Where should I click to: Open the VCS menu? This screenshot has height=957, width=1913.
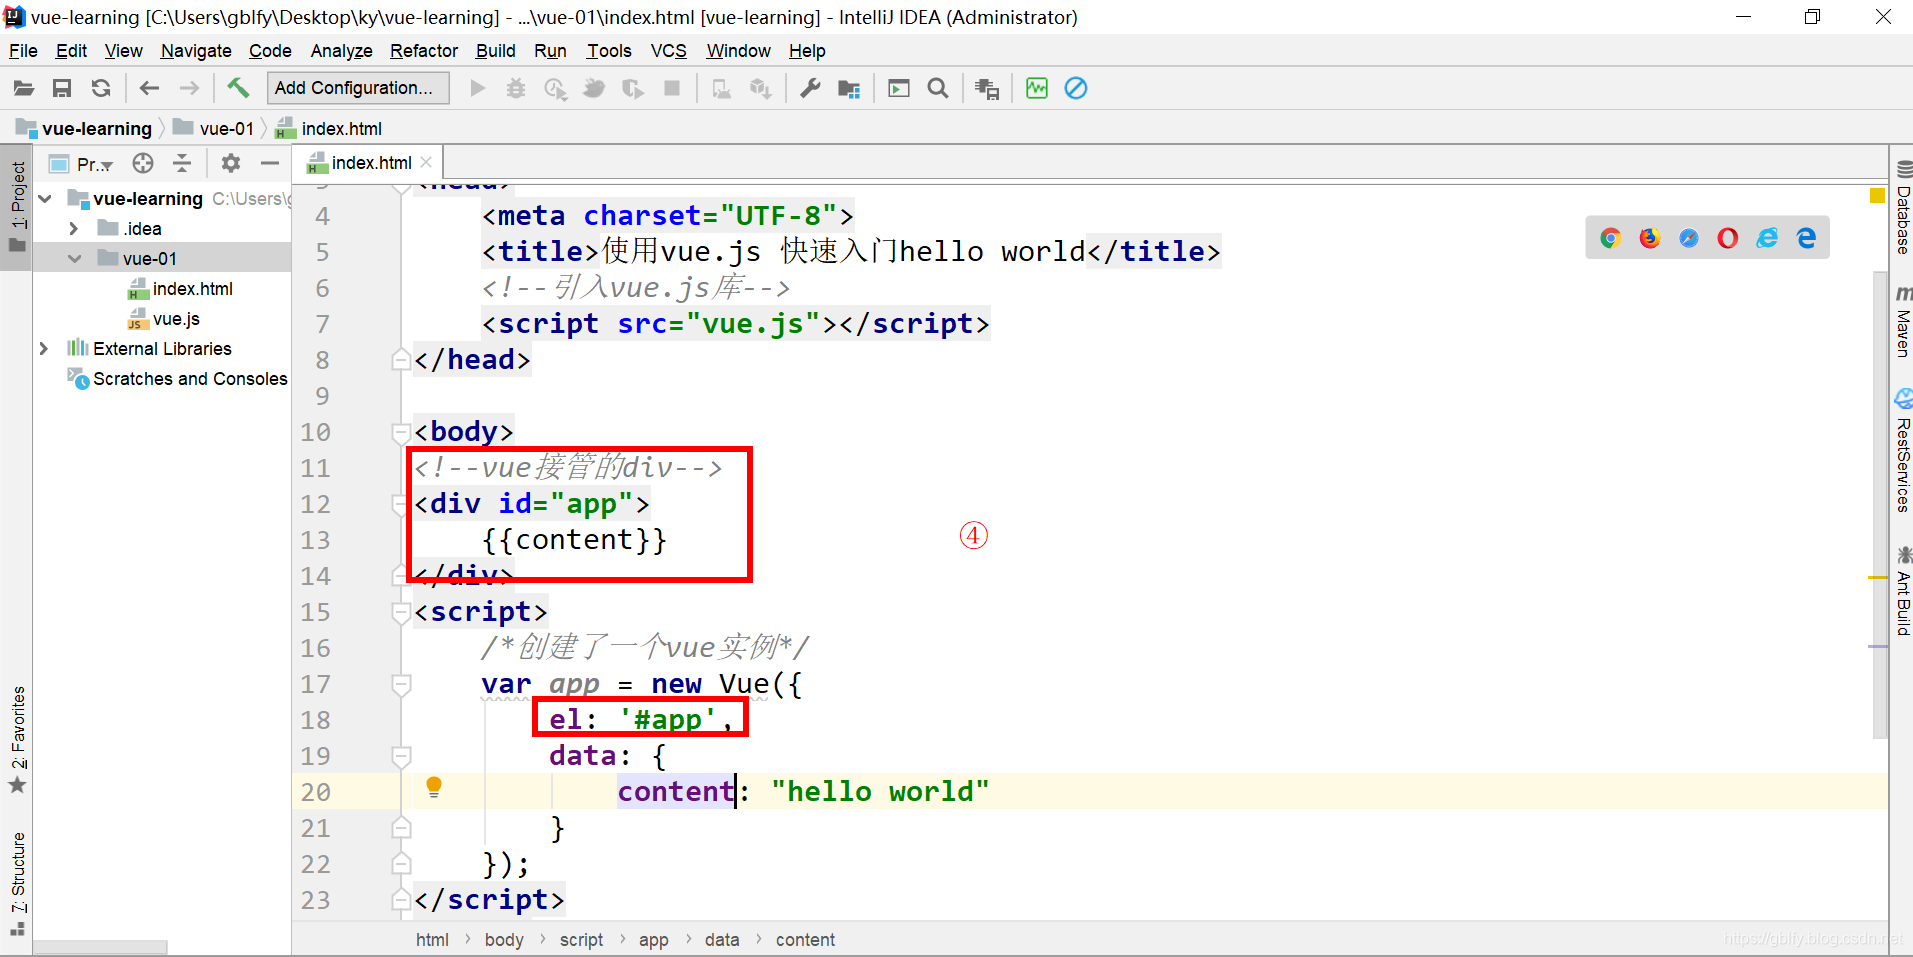(x=669, y=51)
